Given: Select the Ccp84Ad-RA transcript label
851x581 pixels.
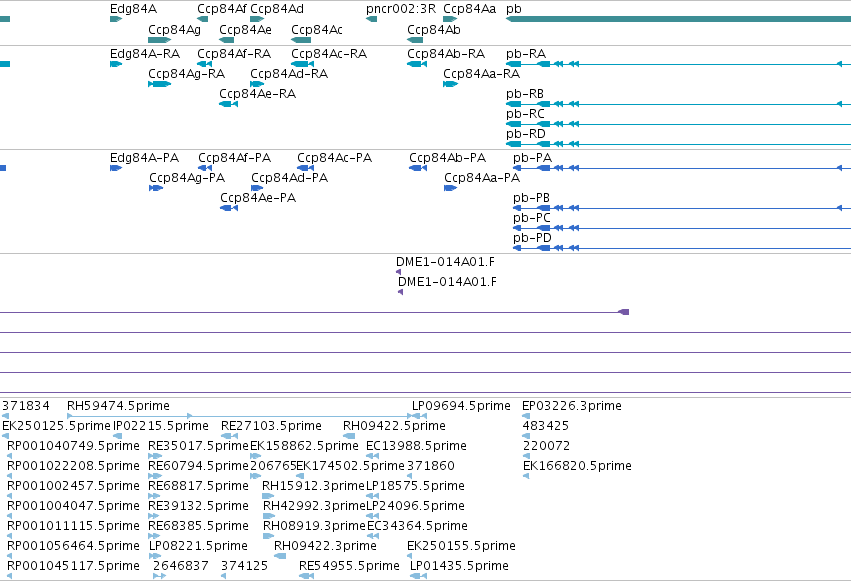Looking at the screenshot, I should click(x=289, y=74).
